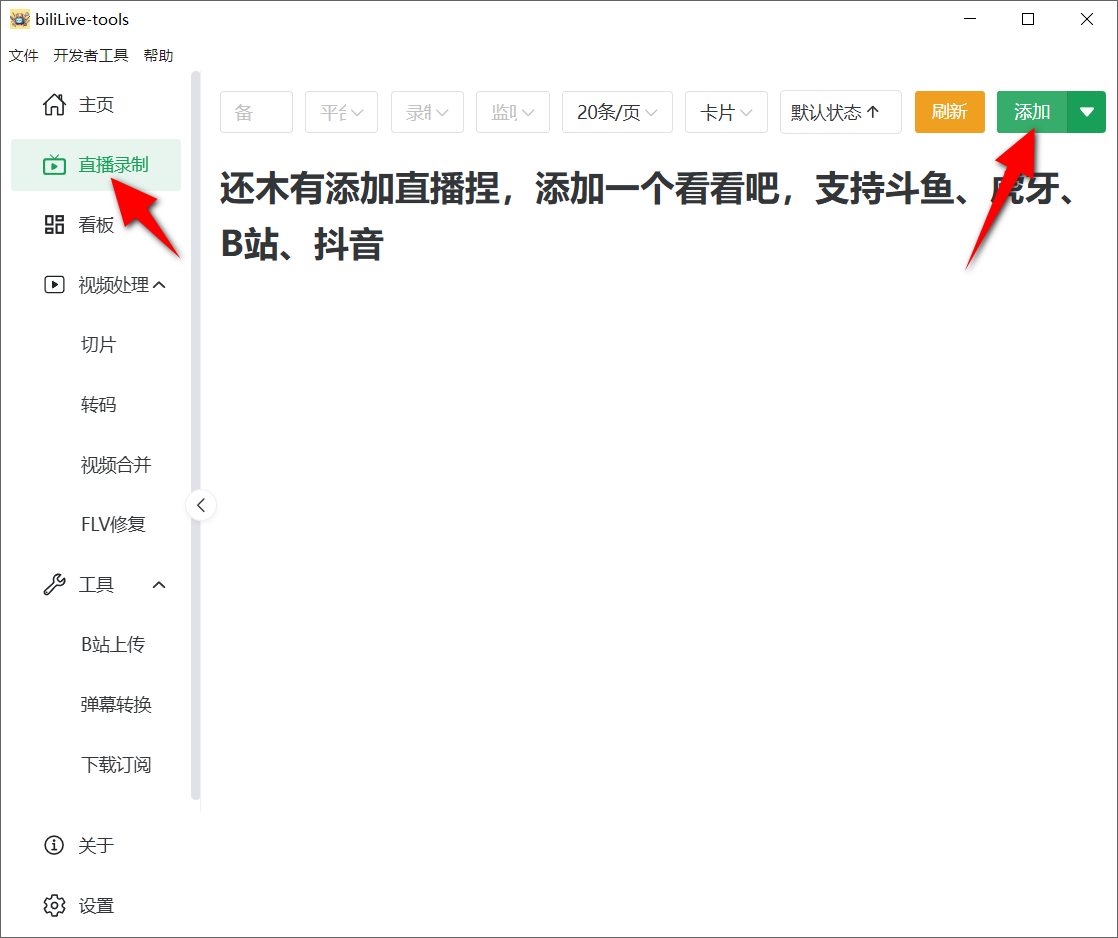The width and height of the screenshot is (1118, 938).
Task: Open the 视频处理 video processing icon
Action: coord(54,284)
